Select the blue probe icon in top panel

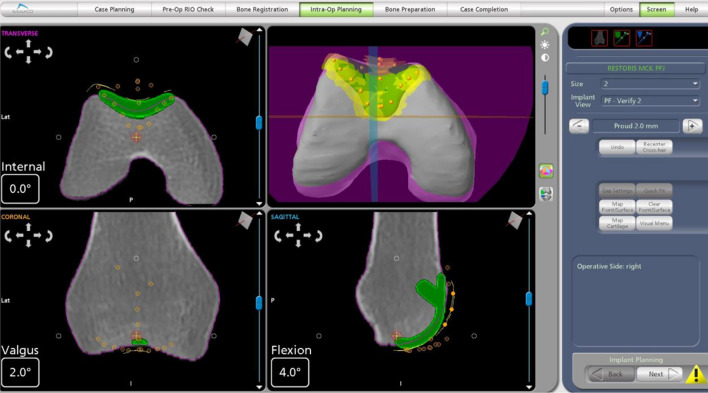tap(644, 38)
